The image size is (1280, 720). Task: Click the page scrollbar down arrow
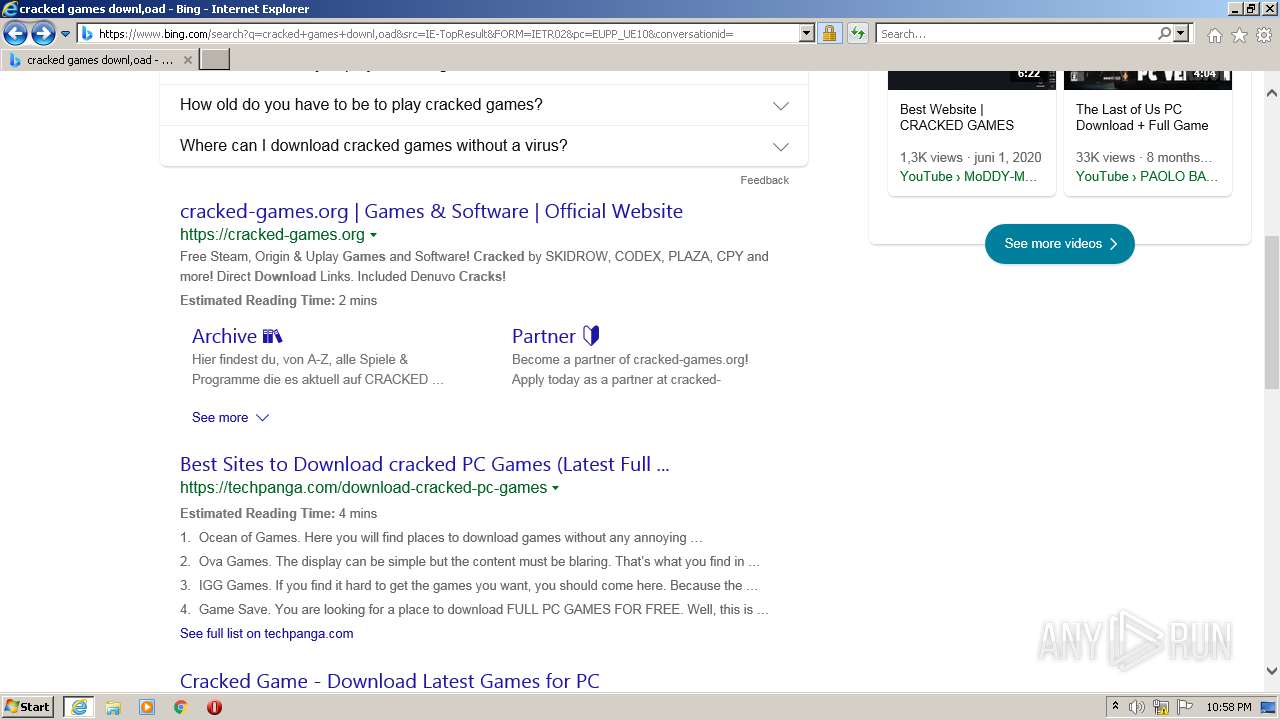1272,671
